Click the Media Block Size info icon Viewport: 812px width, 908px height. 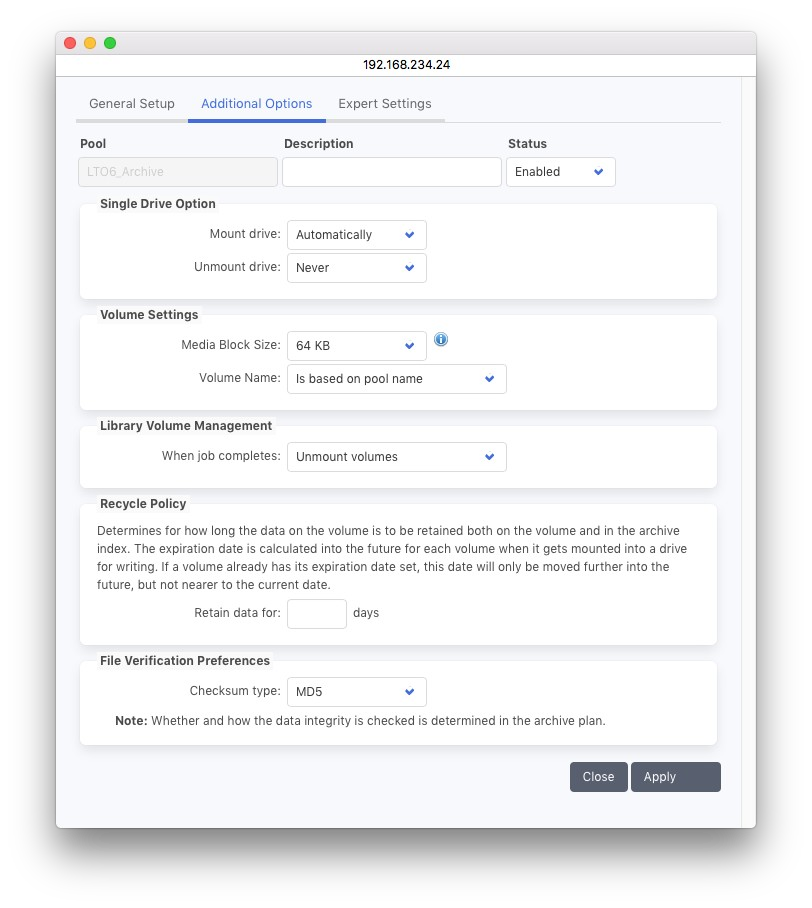click(x=441, y=340)
